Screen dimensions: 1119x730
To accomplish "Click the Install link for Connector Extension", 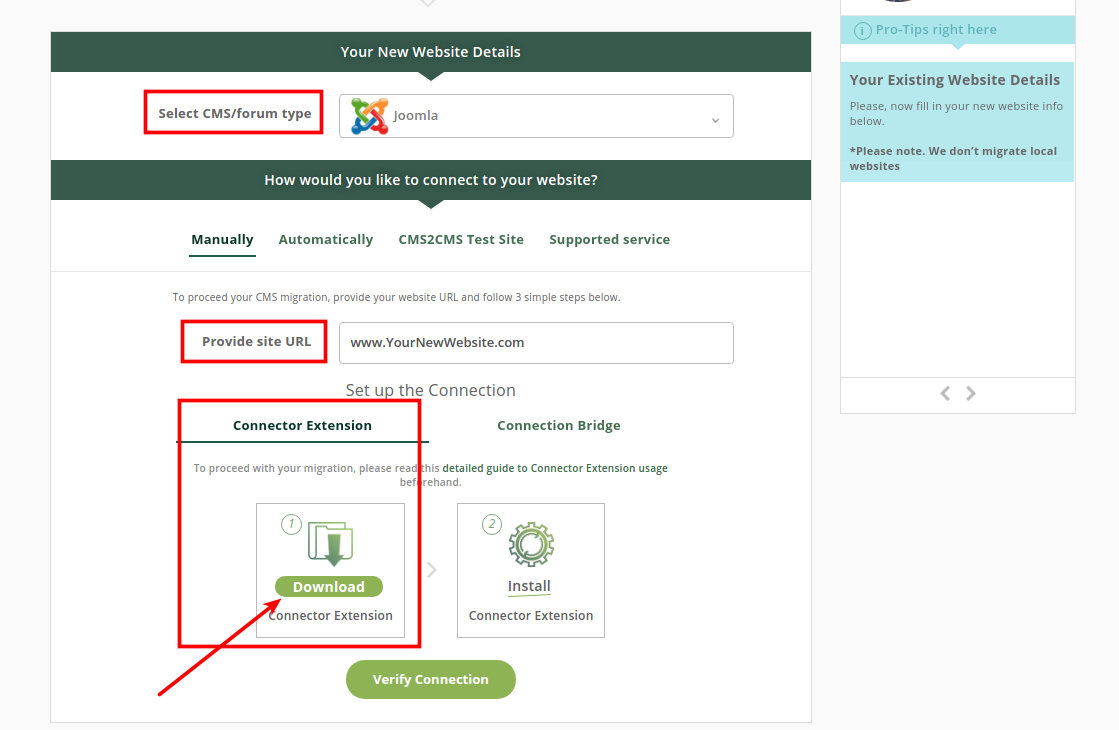I will click(530, 587).
